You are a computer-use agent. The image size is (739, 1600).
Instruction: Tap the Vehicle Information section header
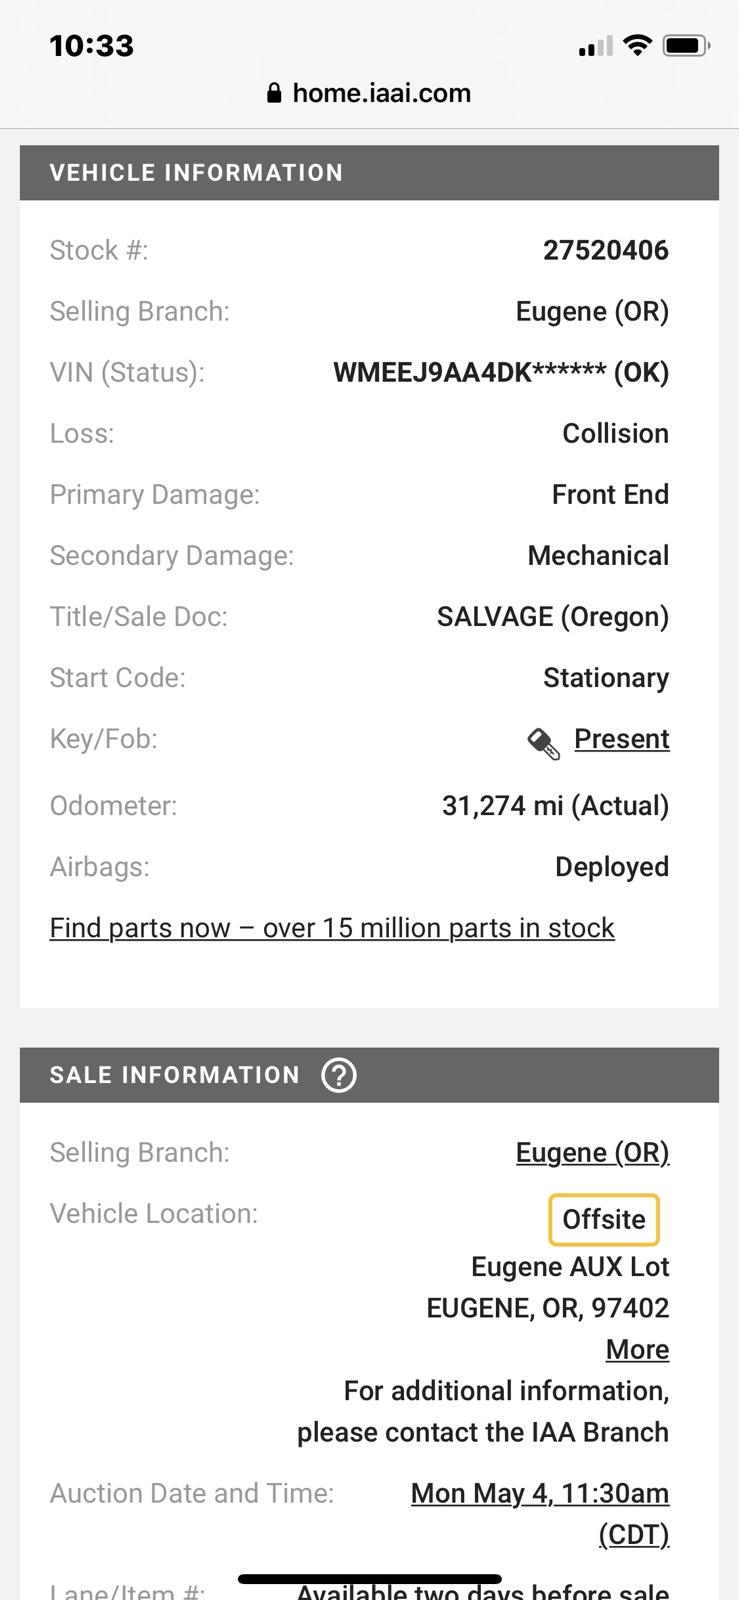(369, 173)
